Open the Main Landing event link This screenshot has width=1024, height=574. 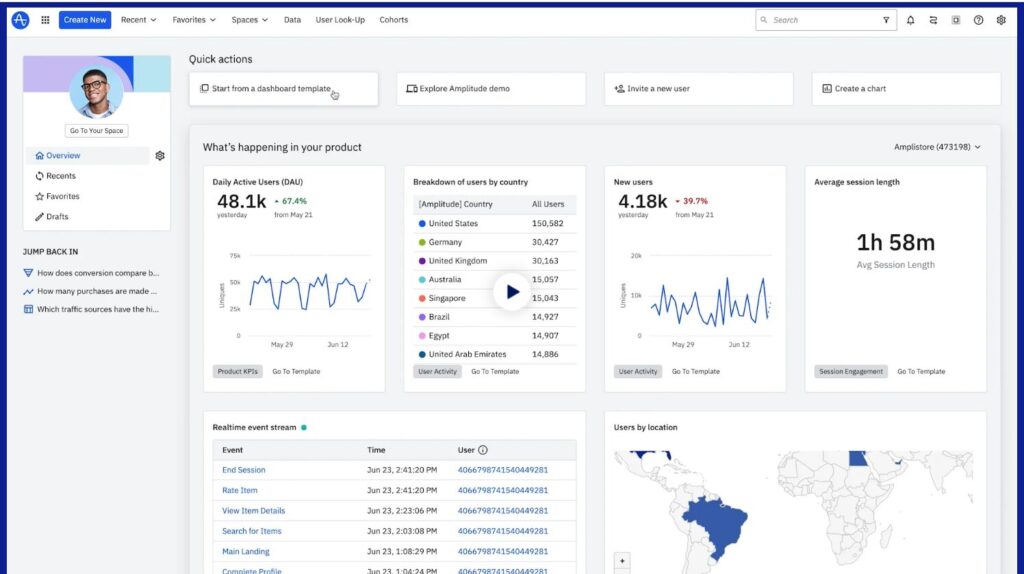[x=246, y=552]
